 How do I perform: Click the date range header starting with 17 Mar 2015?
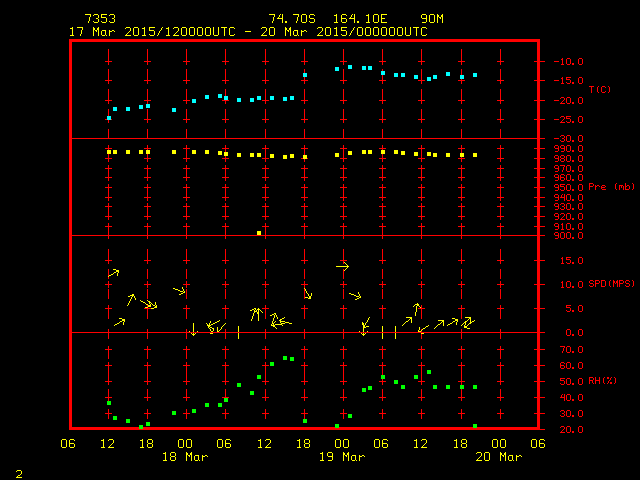[248, 31]
